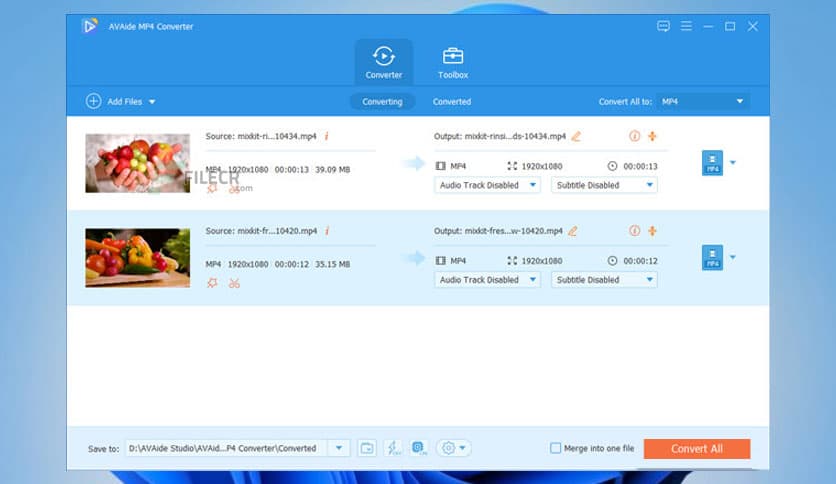Open the gear settings button
Screen dimensions: 836x484
point(454,448)
